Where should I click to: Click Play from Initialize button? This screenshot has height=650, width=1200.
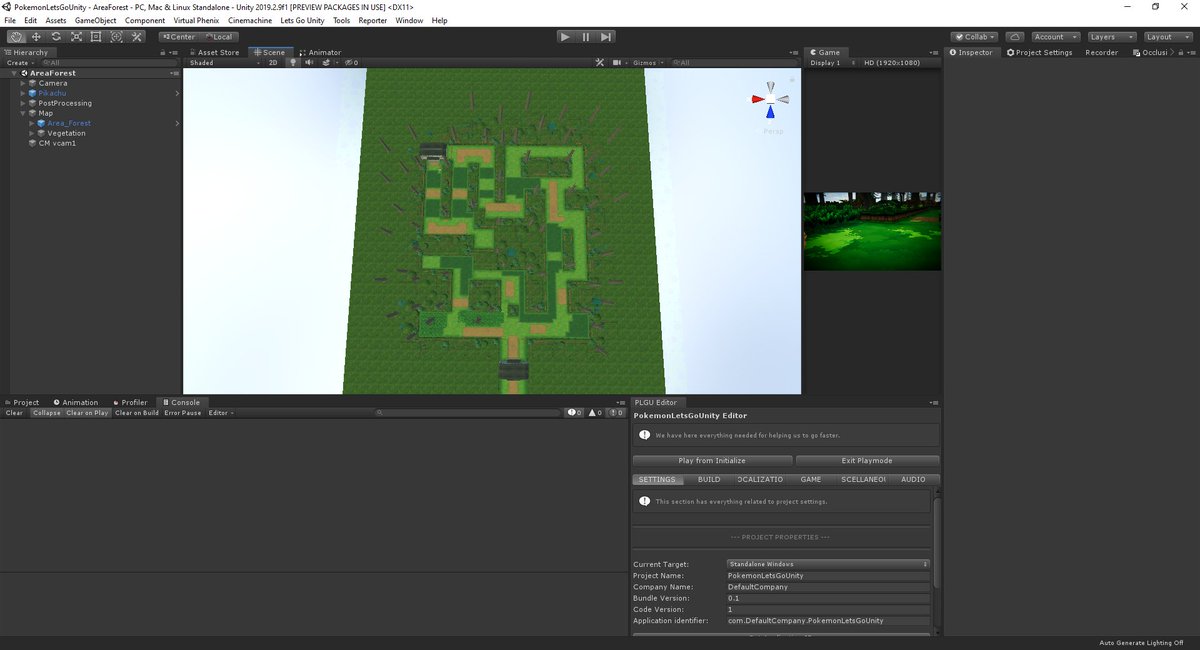click(x=712, y=461)
